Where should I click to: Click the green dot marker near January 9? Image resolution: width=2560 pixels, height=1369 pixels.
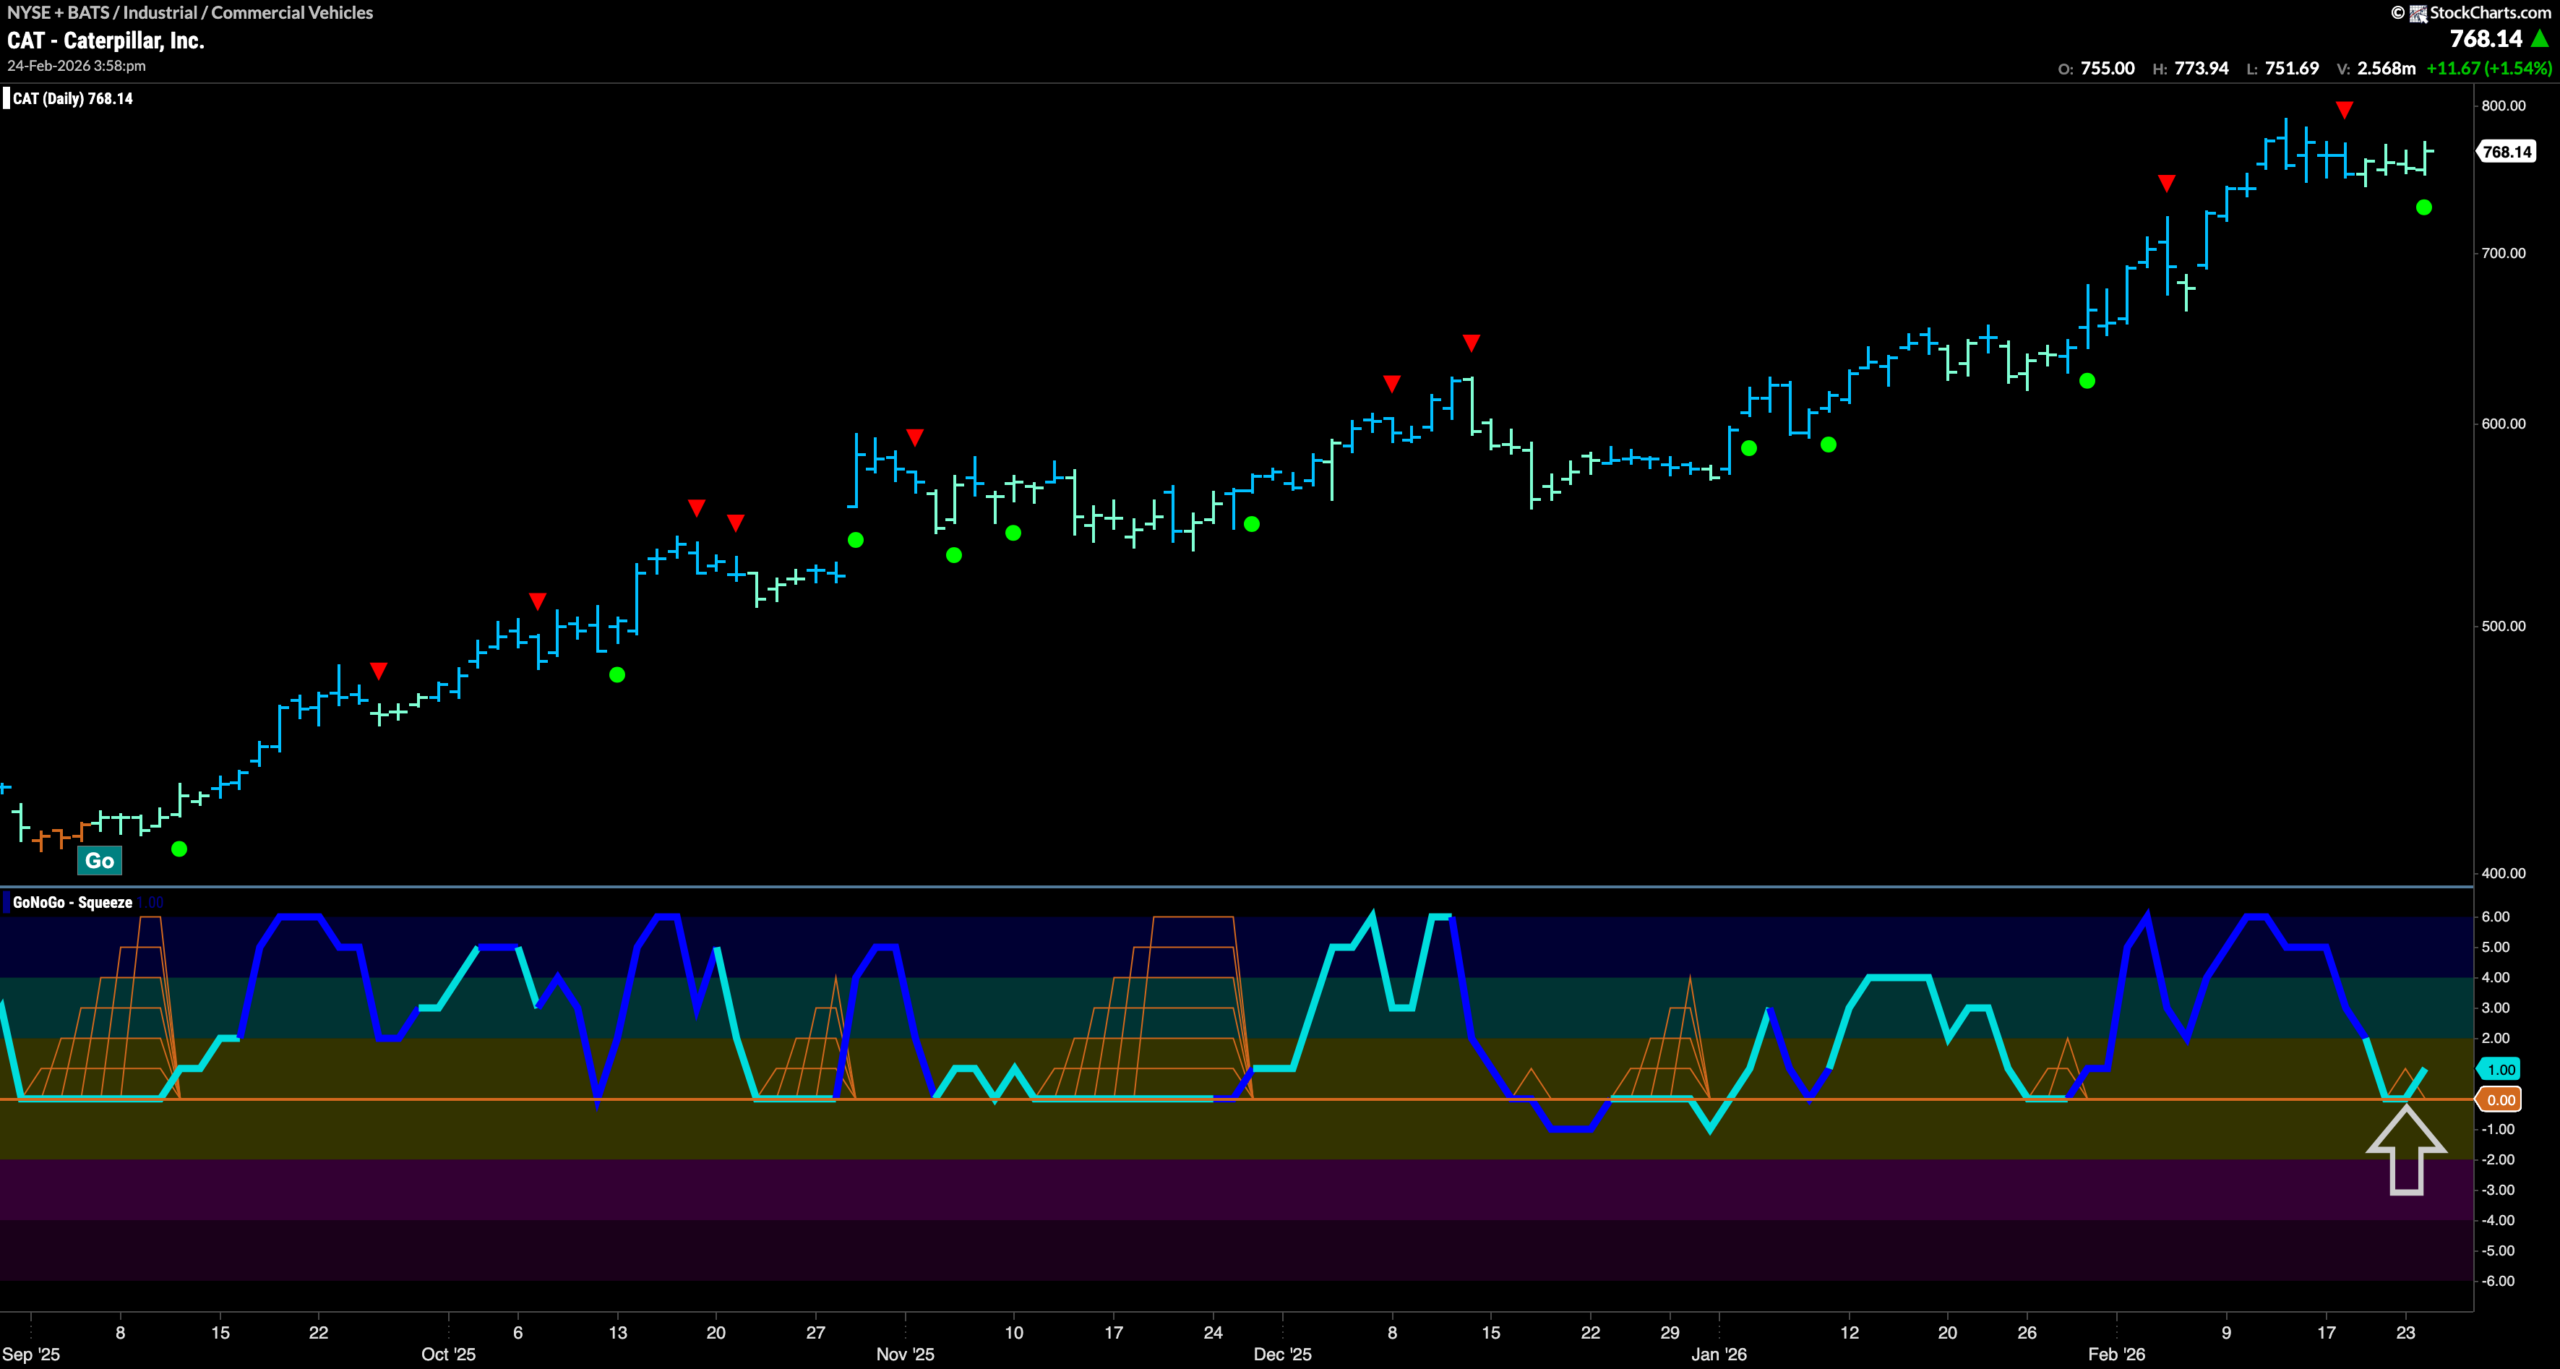point(1829,445)
